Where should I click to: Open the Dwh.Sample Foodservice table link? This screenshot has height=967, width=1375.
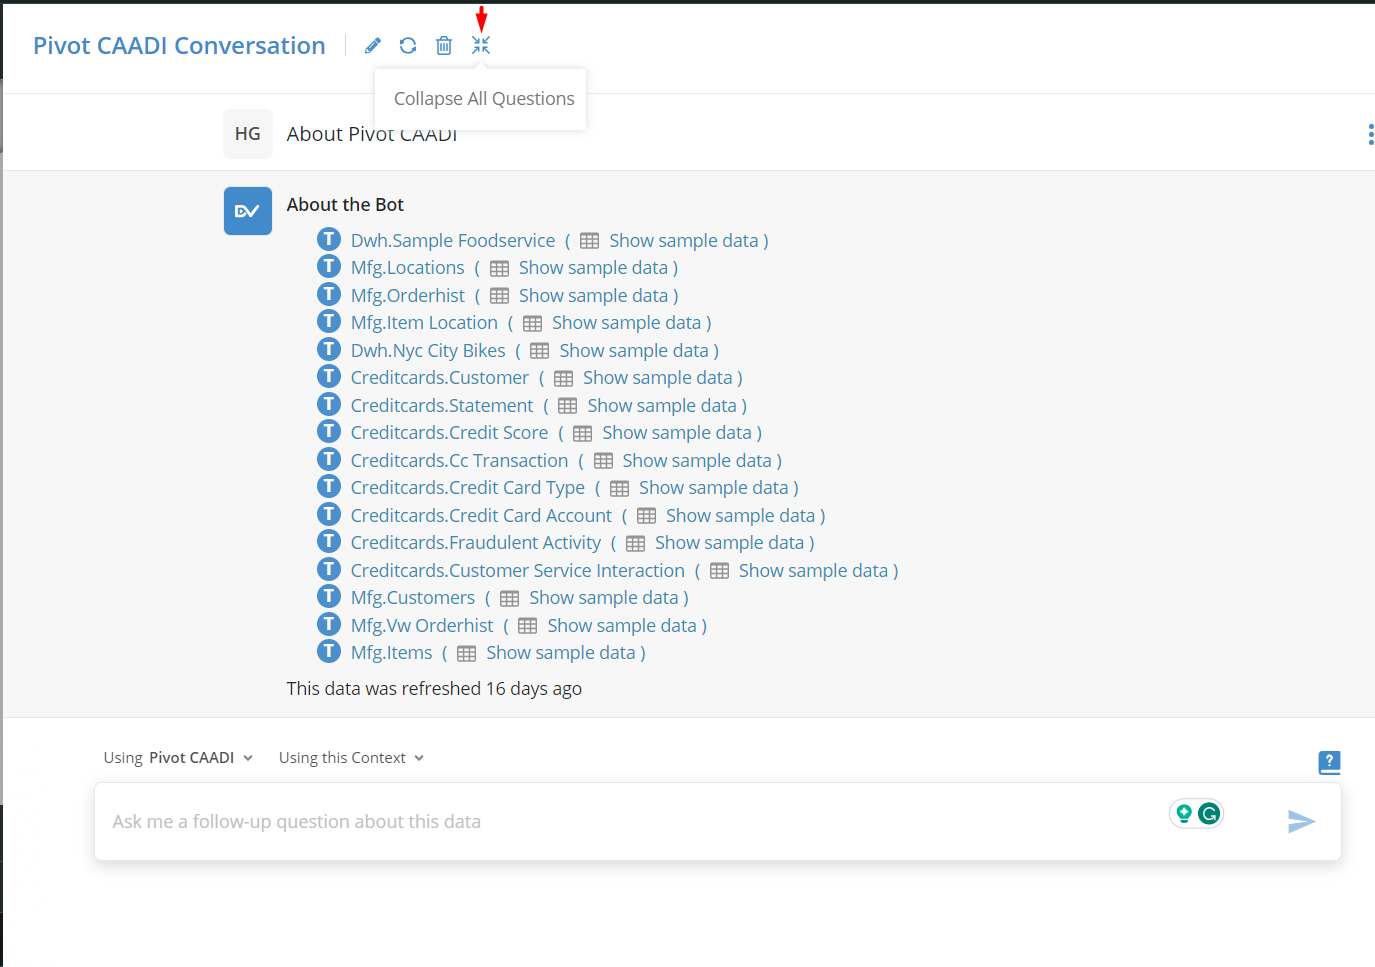click(453, 241)
